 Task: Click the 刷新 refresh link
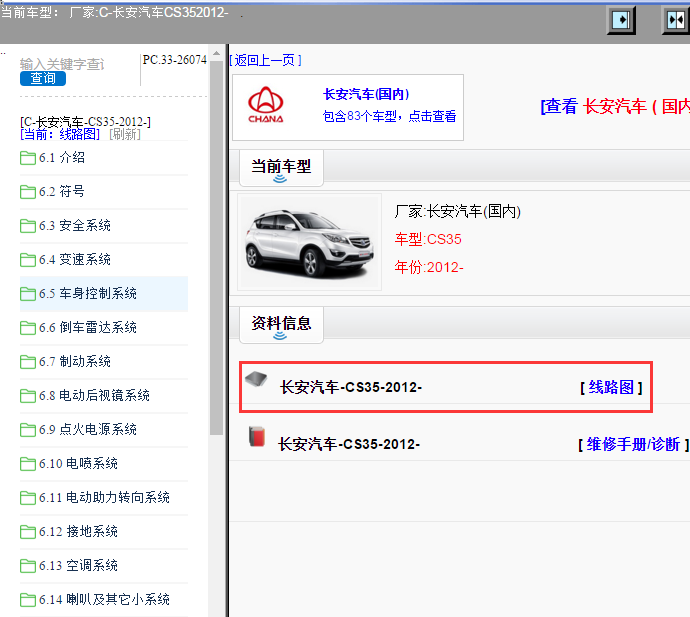tap(125, 134)
